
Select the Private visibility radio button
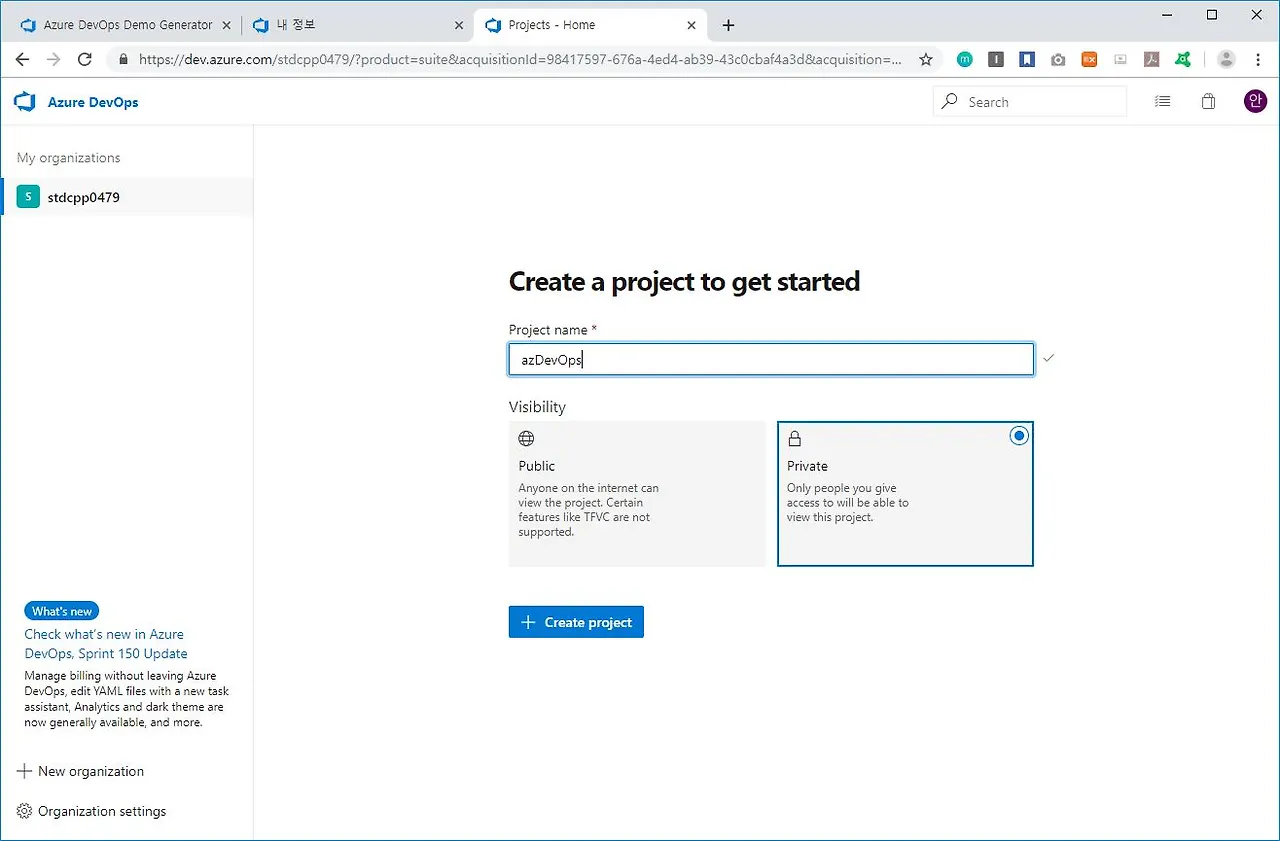point(1018,436)
